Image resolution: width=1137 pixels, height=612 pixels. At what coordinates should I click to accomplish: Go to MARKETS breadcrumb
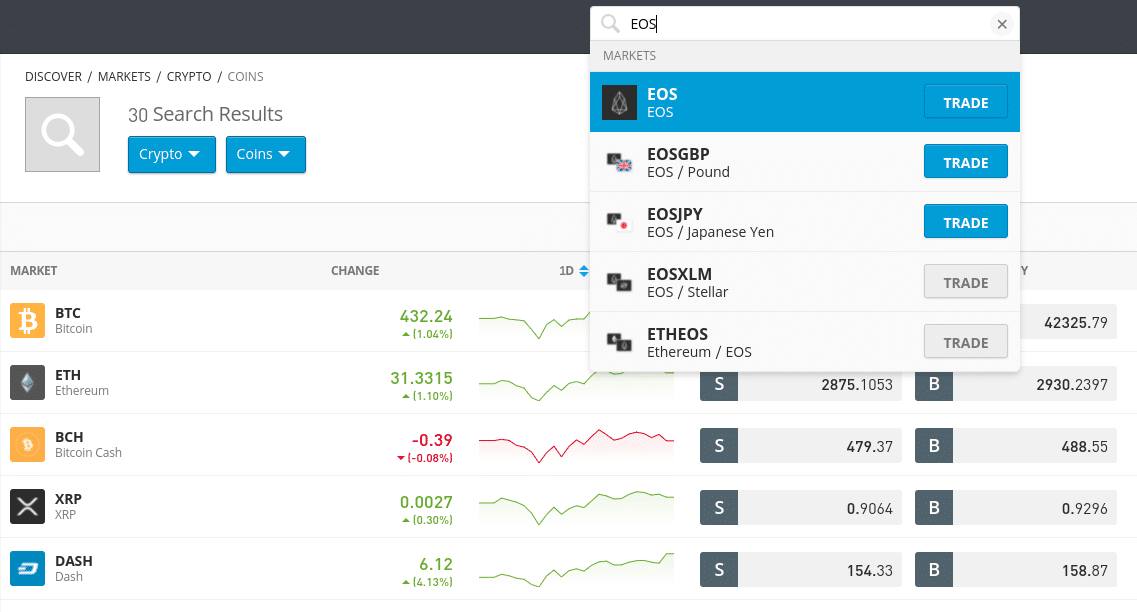click(124, 76)
